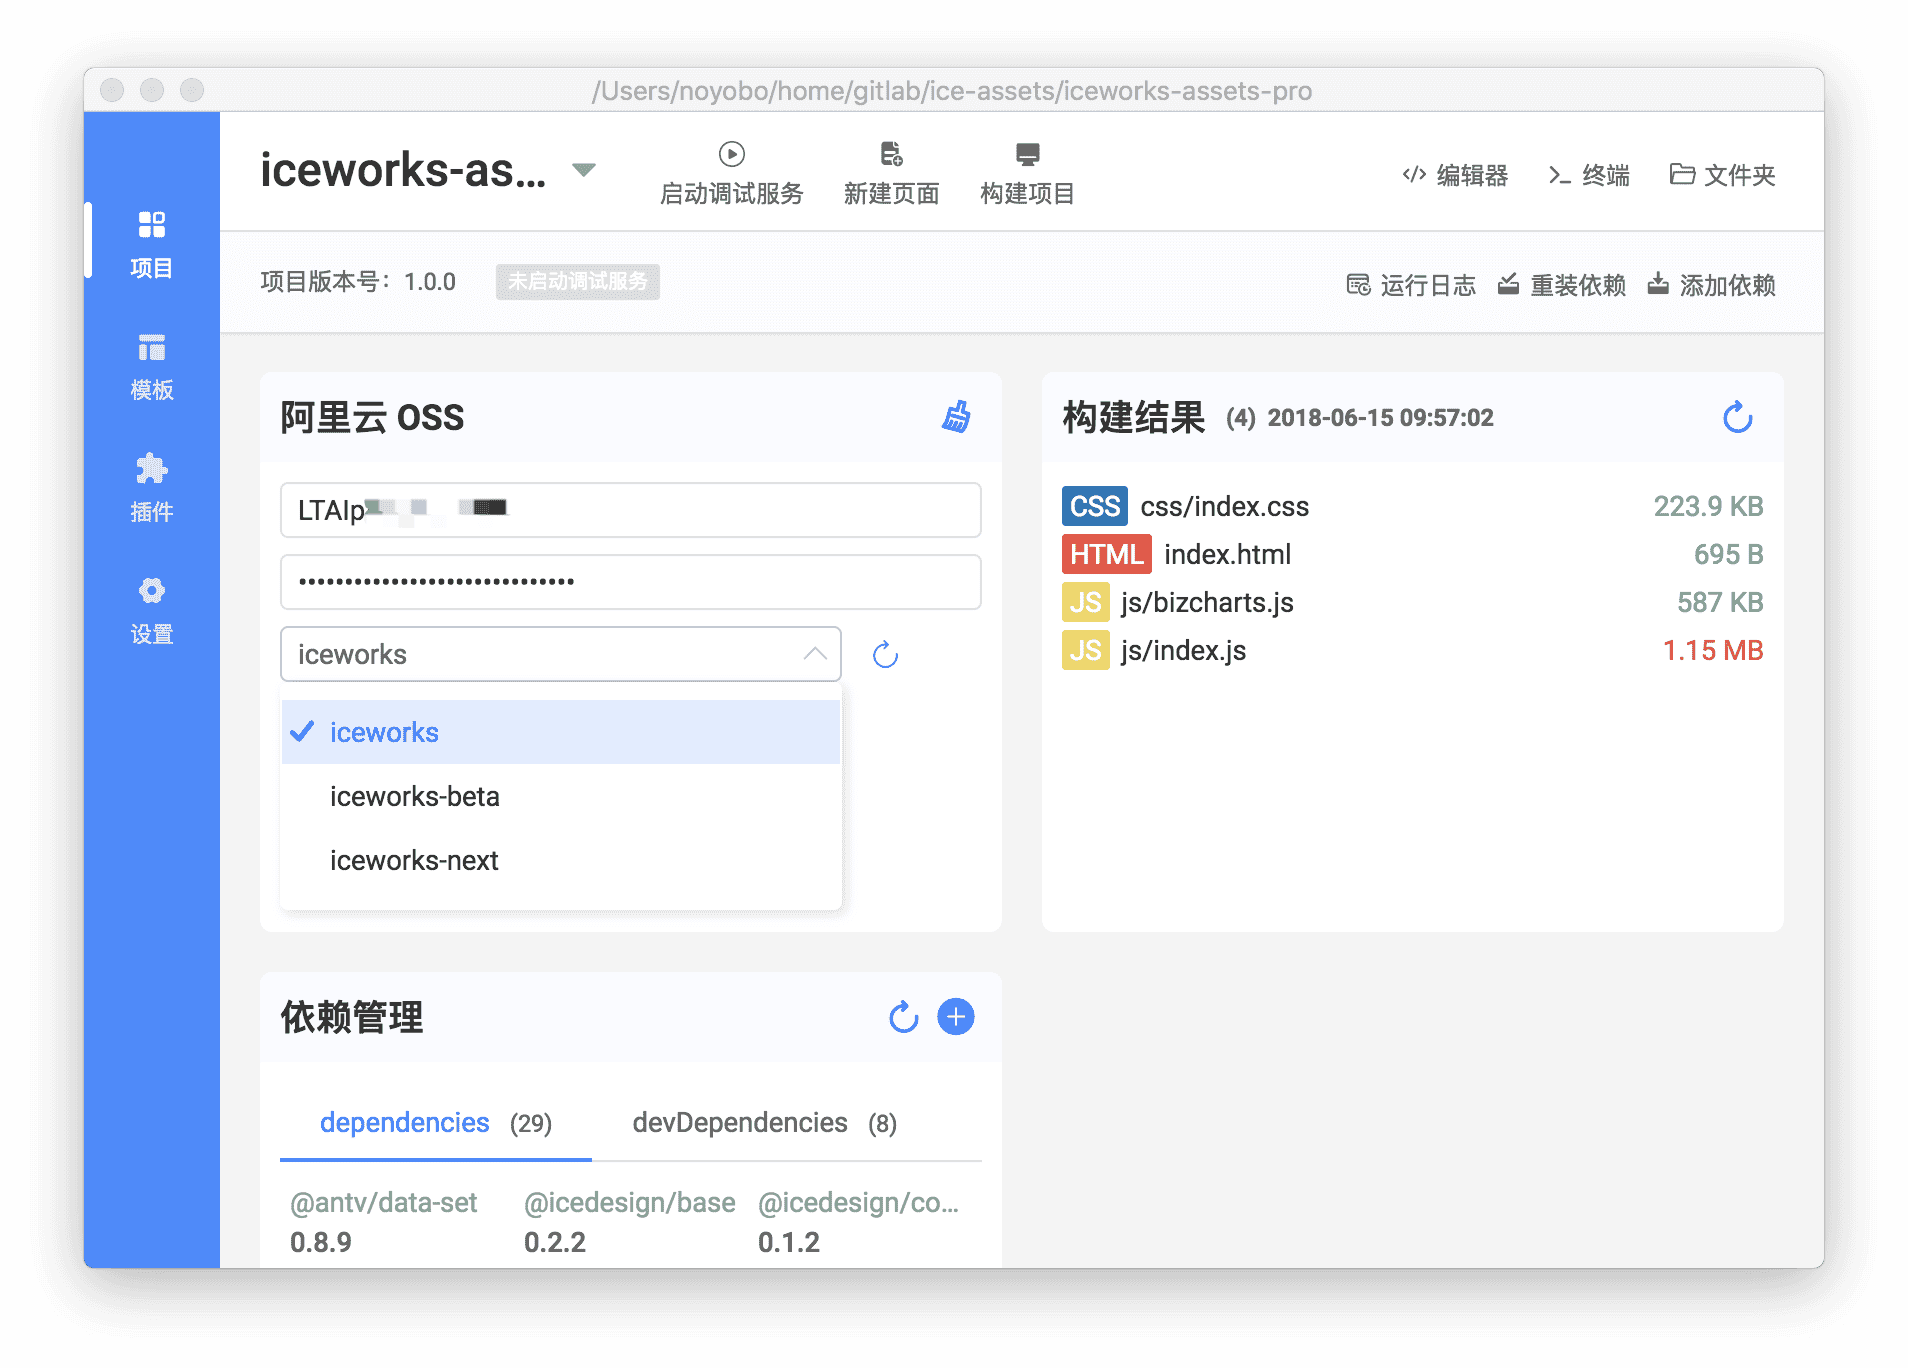This screenshot has height=1368, width=1908.
Task: Switch to the devDependencies tab
Action: [741, 1122]
